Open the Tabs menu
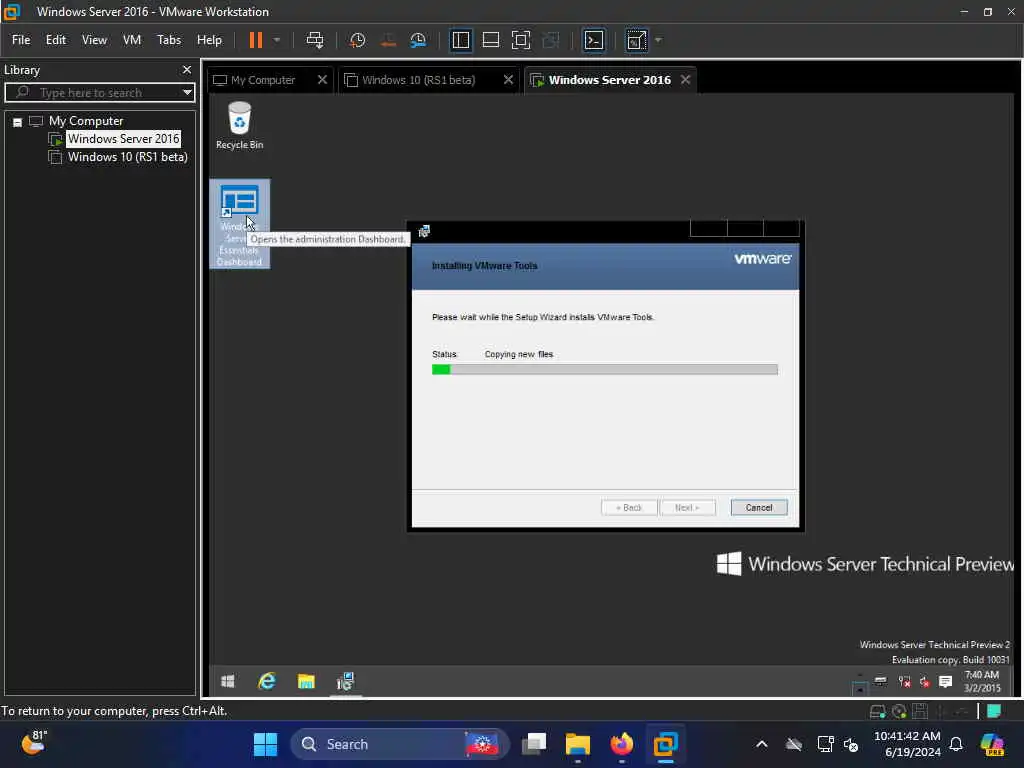This screenshot has height=768, width=1024. point(168,40)
